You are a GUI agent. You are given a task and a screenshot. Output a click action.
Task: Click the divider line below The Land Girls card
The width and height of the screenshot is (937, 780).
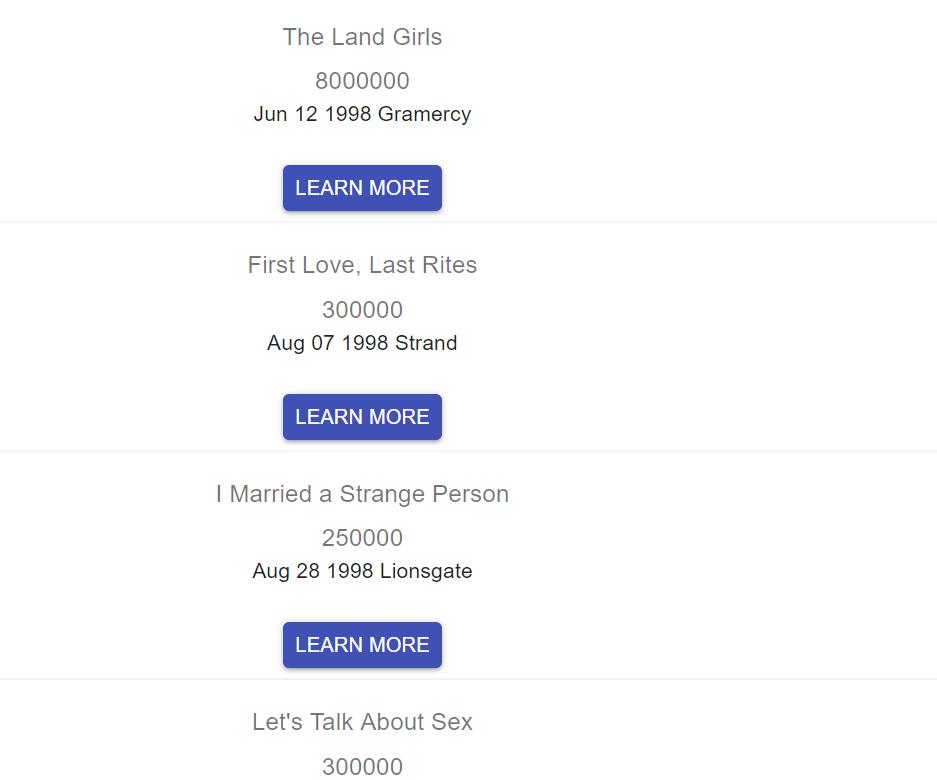[468, 222]
